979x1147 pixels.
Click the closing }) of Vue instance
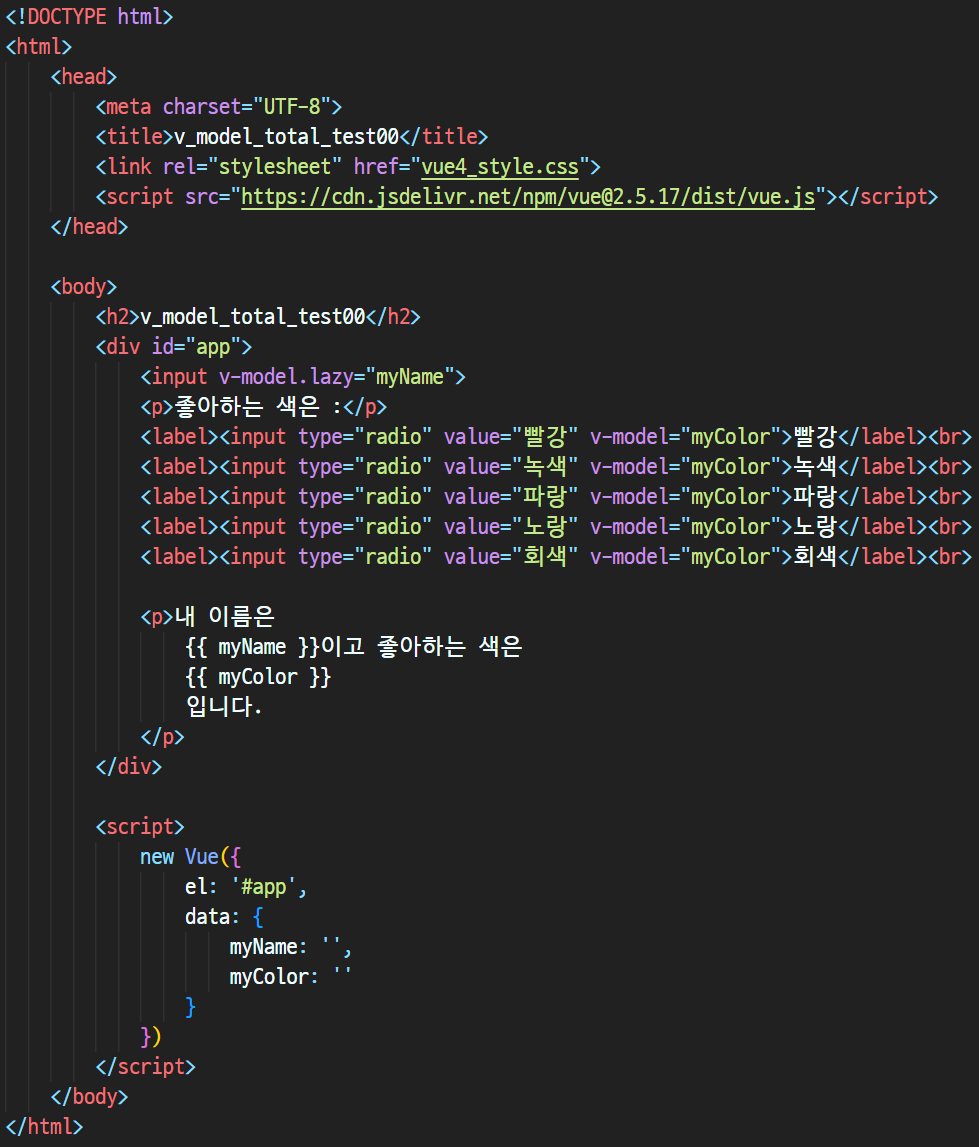point(151,1037)
